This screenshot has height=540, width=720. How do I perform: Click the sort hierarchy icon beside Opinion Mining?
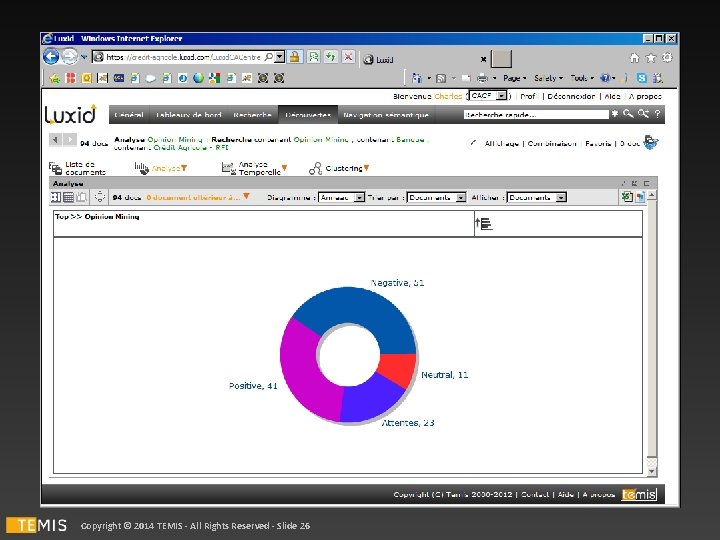(x=484, y=224)
